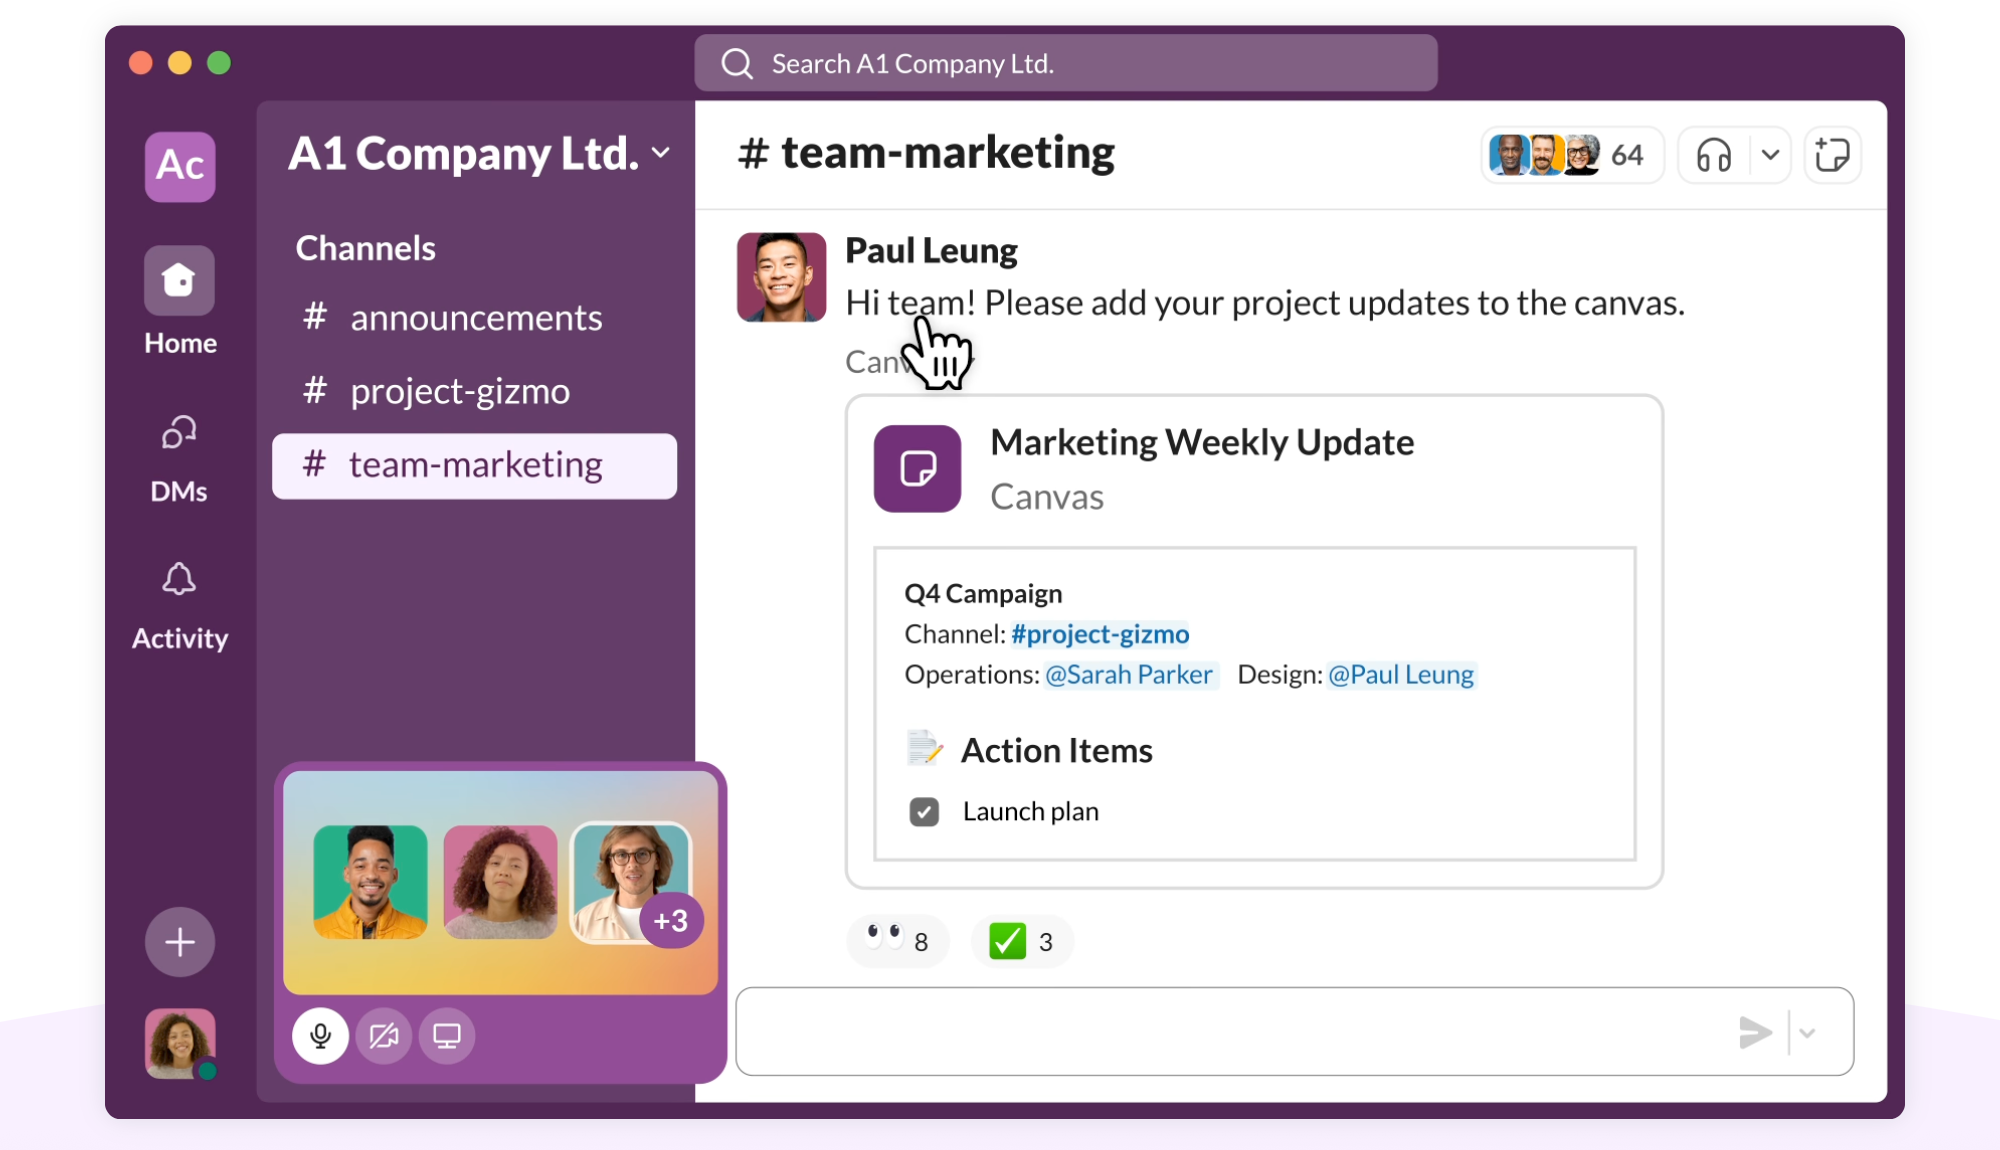The width and height of the screenshot is (2000, 1150).
Task: Expand the A1 Company Ltd. workspace menu
Action: [x=661, y=153]
